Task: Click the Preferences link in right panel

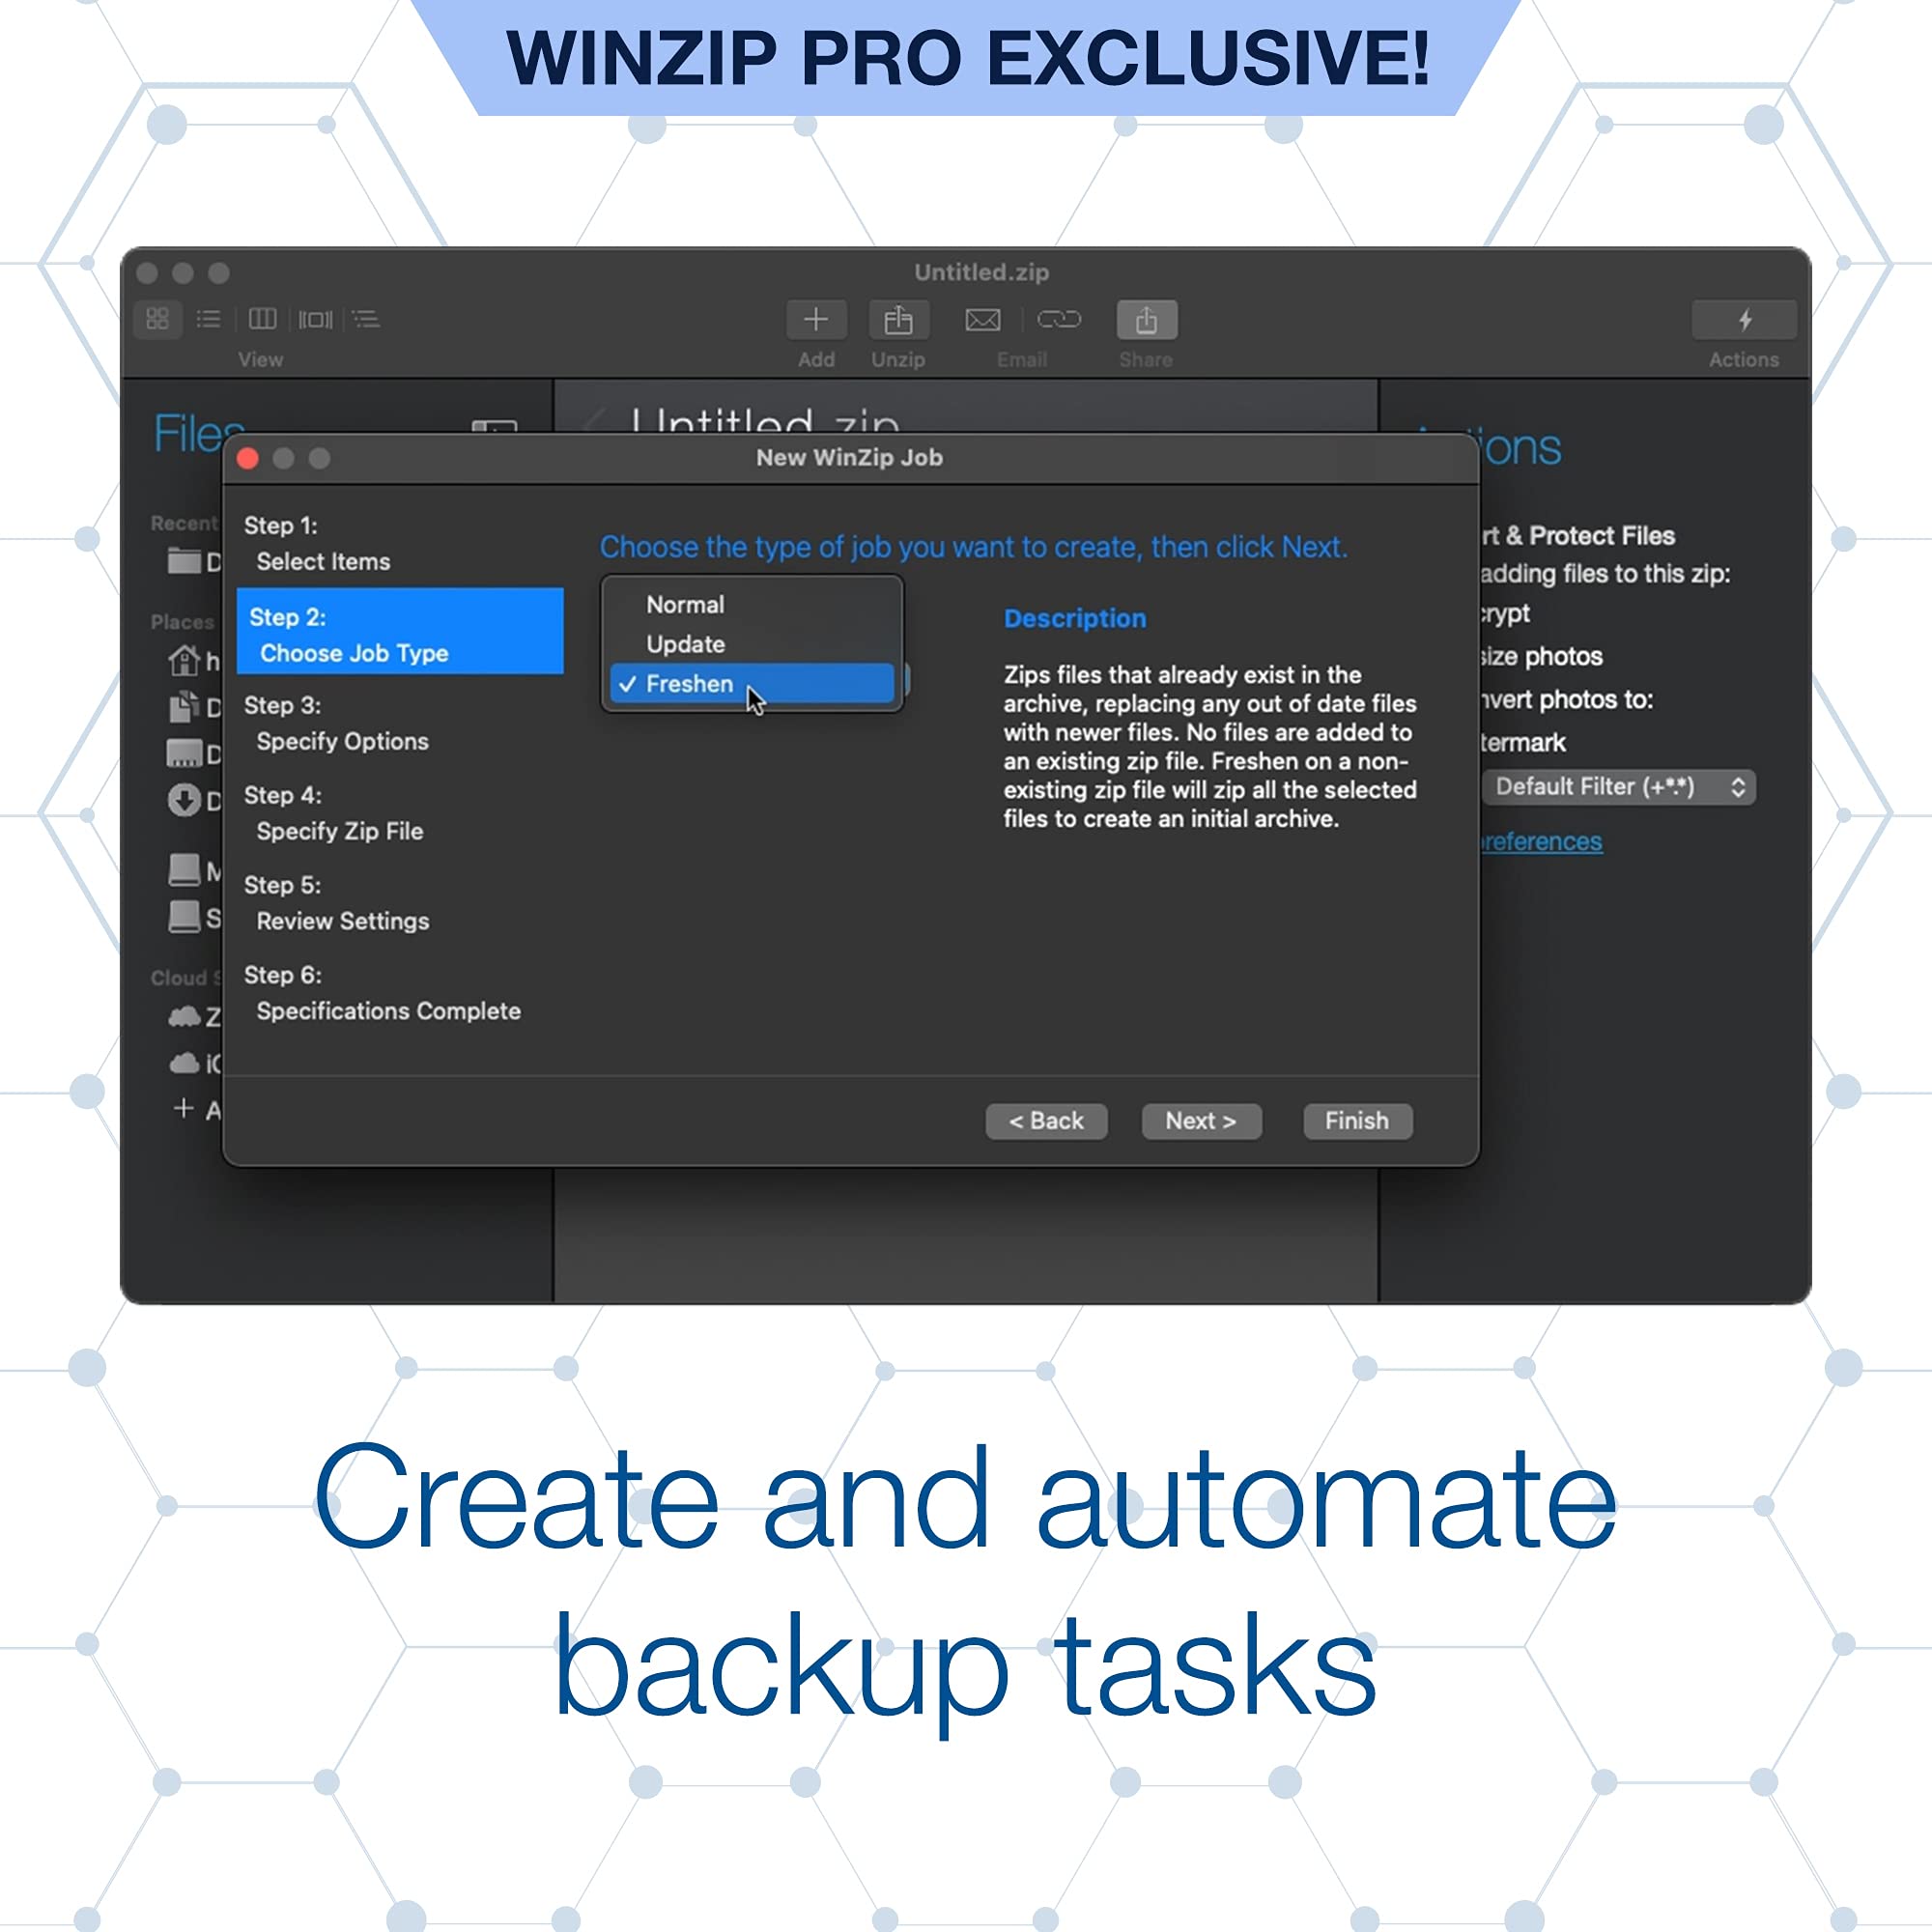Action: pyautogui.click(x=1538, y=838)
